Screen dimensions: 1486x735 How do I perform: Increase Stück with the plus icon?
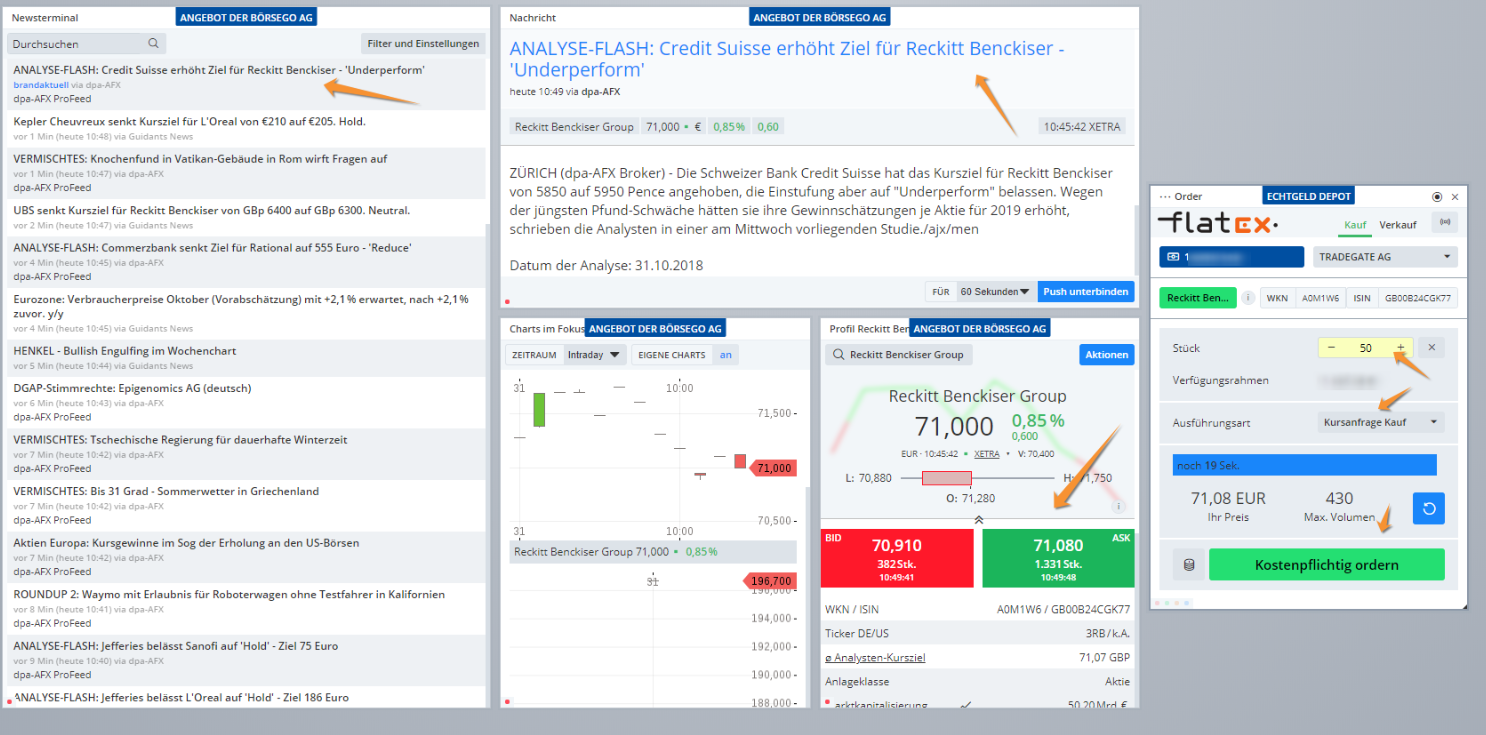1400,348
